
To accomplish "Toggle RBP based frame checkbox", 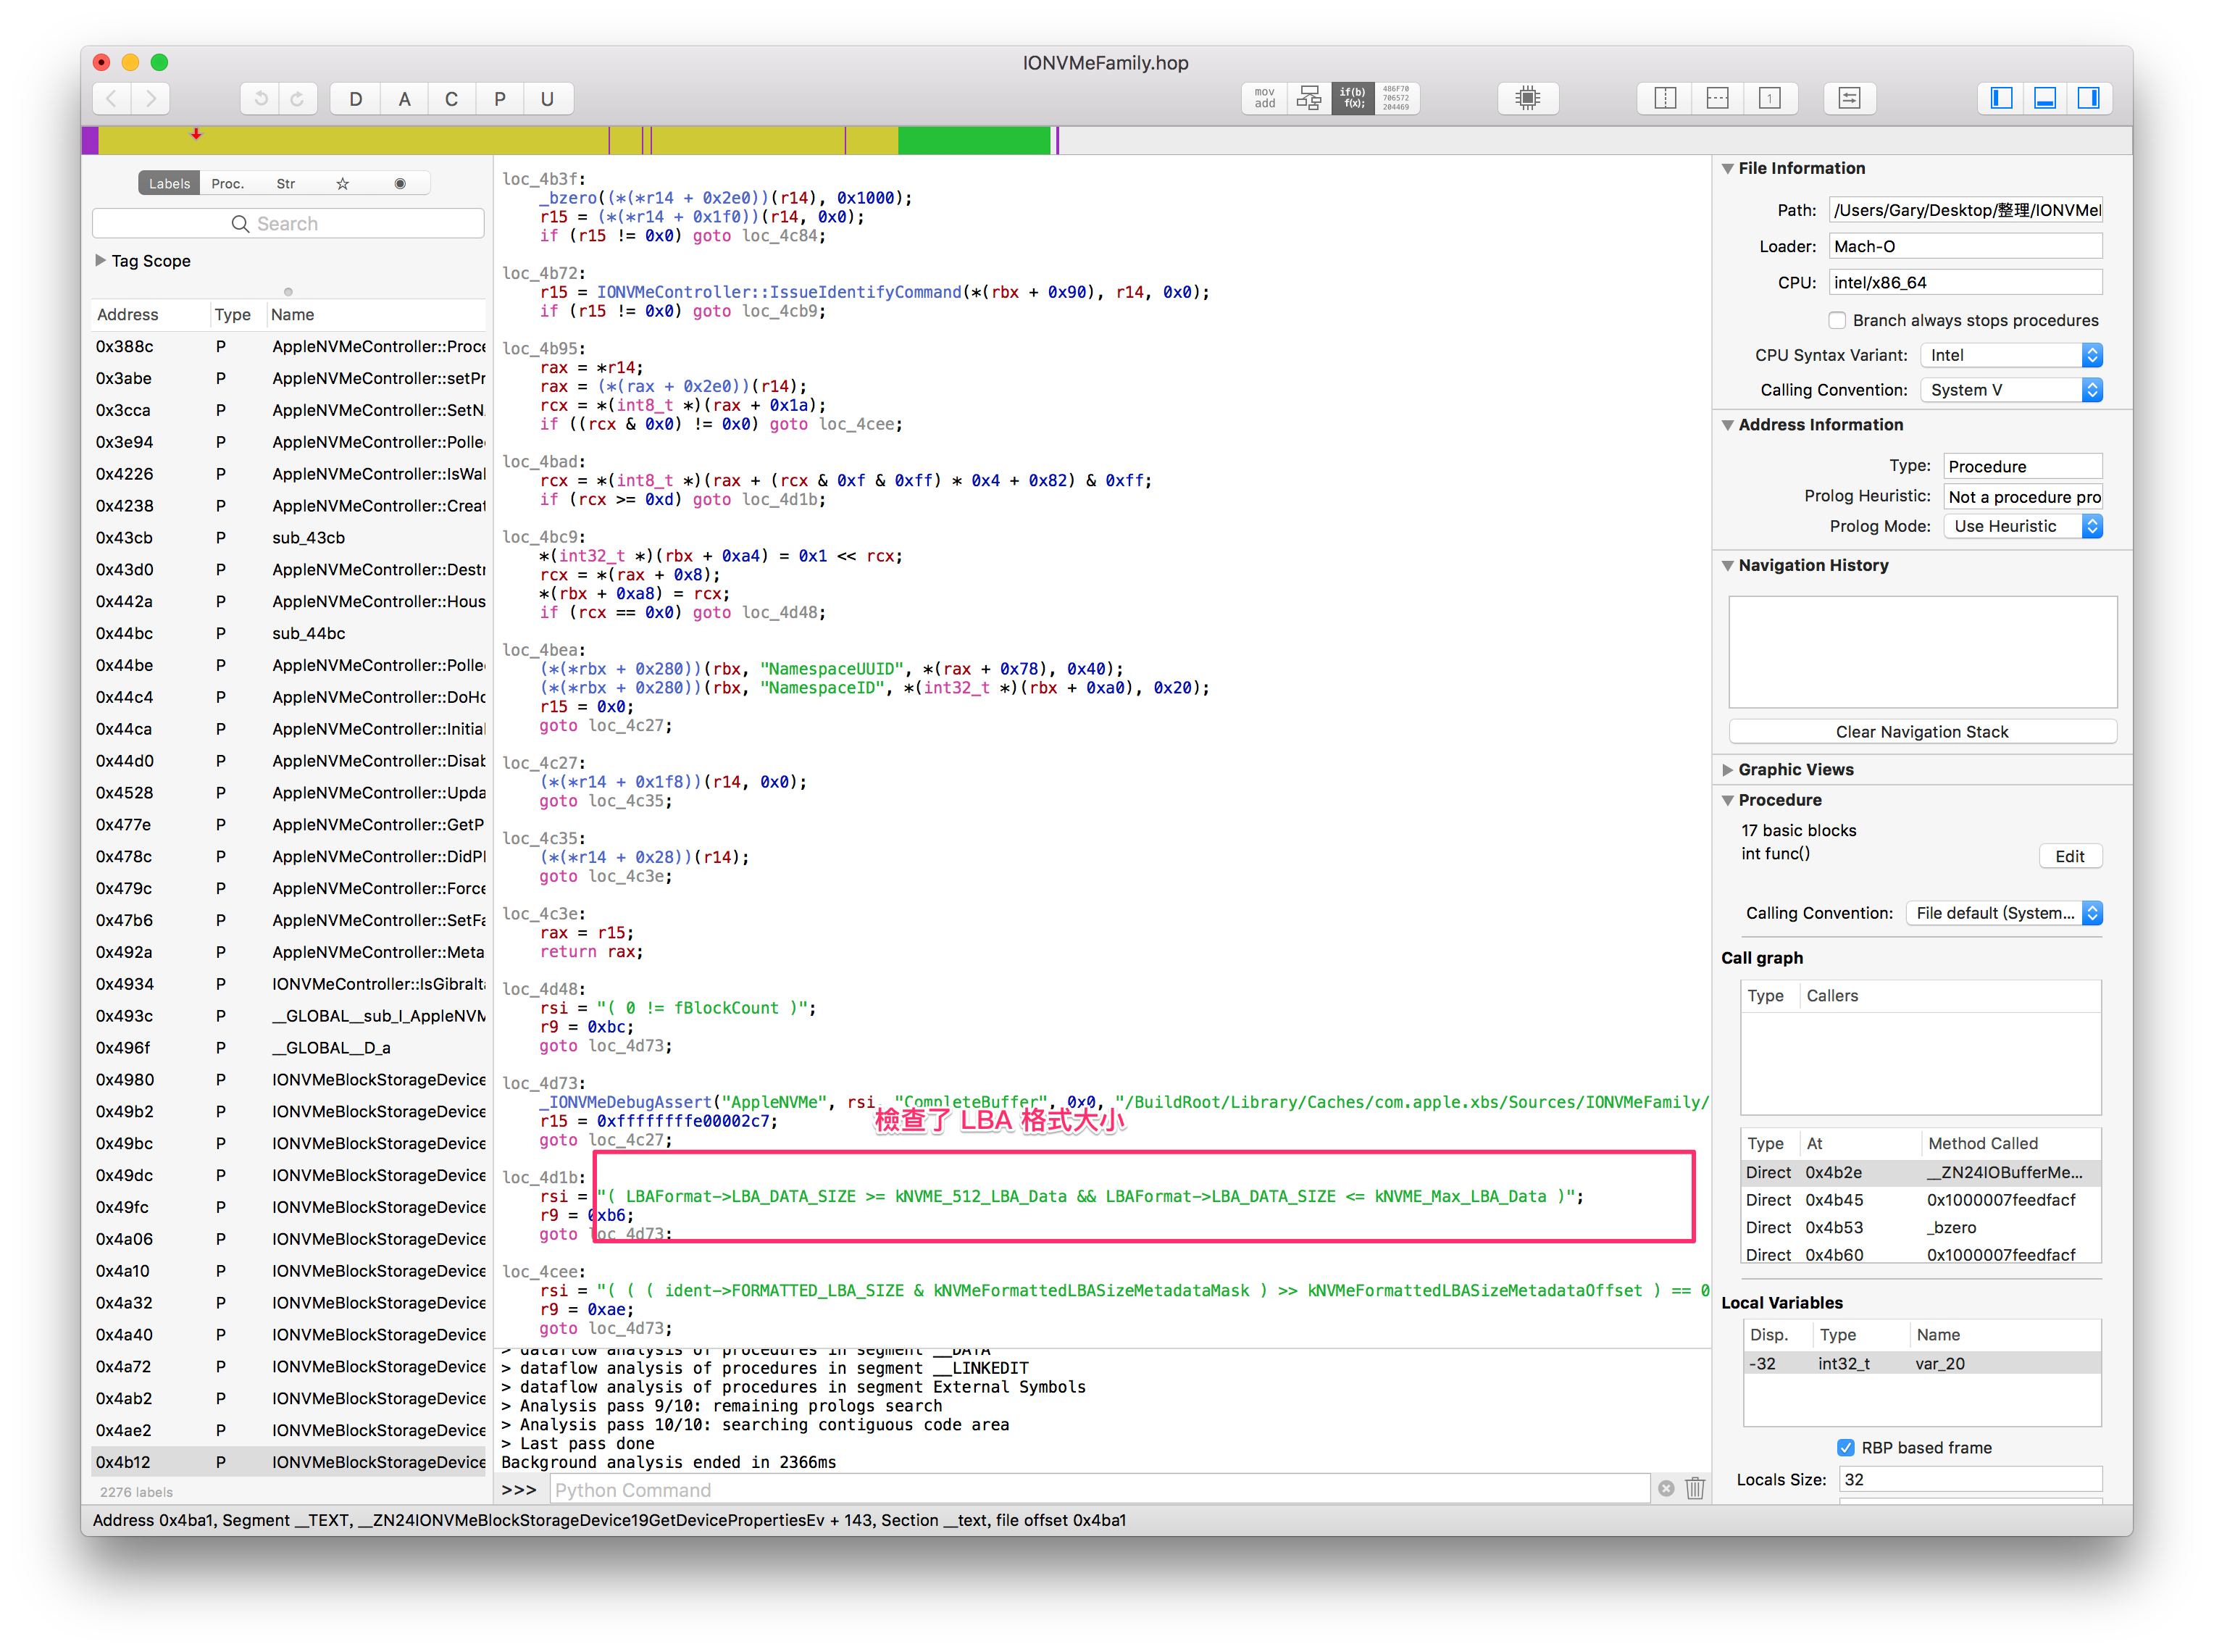I will coord(1845,1447).
